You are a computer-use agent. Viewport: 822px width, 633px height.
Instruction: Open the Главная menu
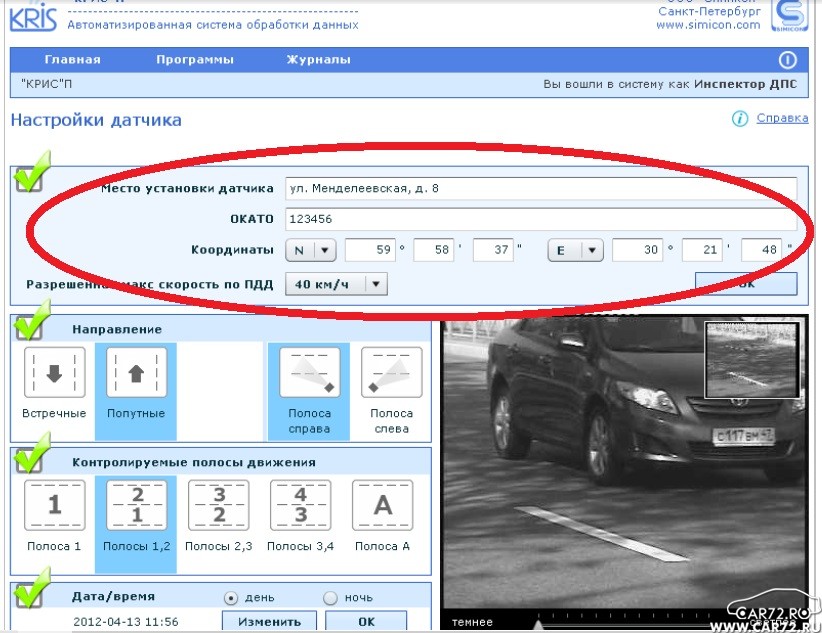(72, 60)
